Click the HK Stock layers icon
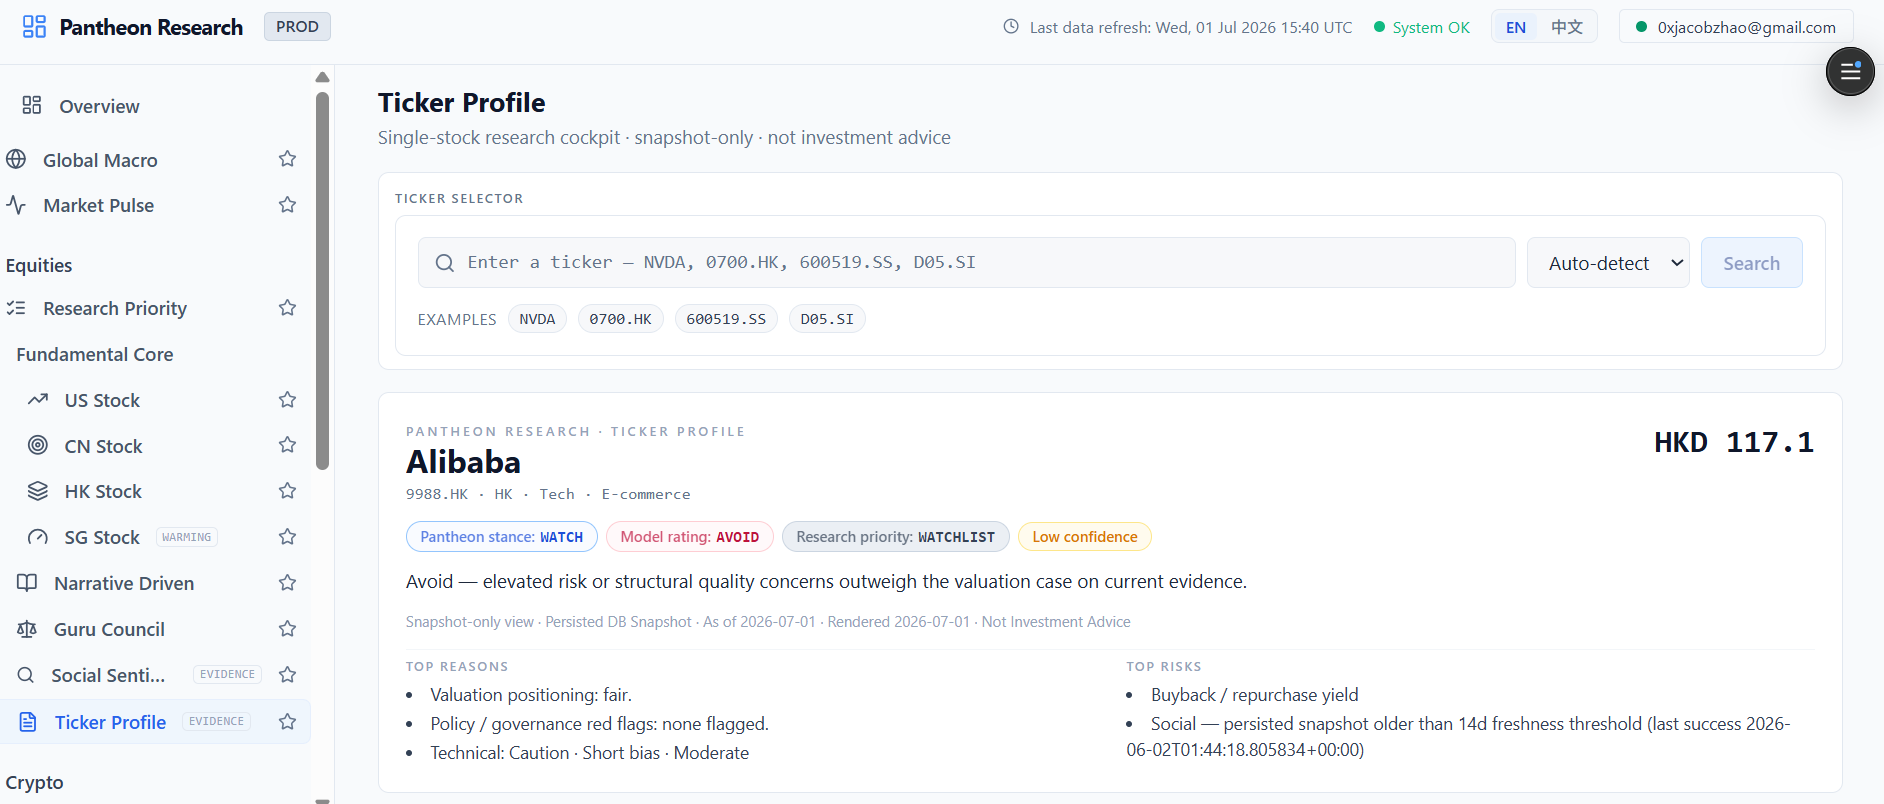Image resolution: width=1884 pixels, height=804 pixels. pyautogui.click(x=38, y=491)
